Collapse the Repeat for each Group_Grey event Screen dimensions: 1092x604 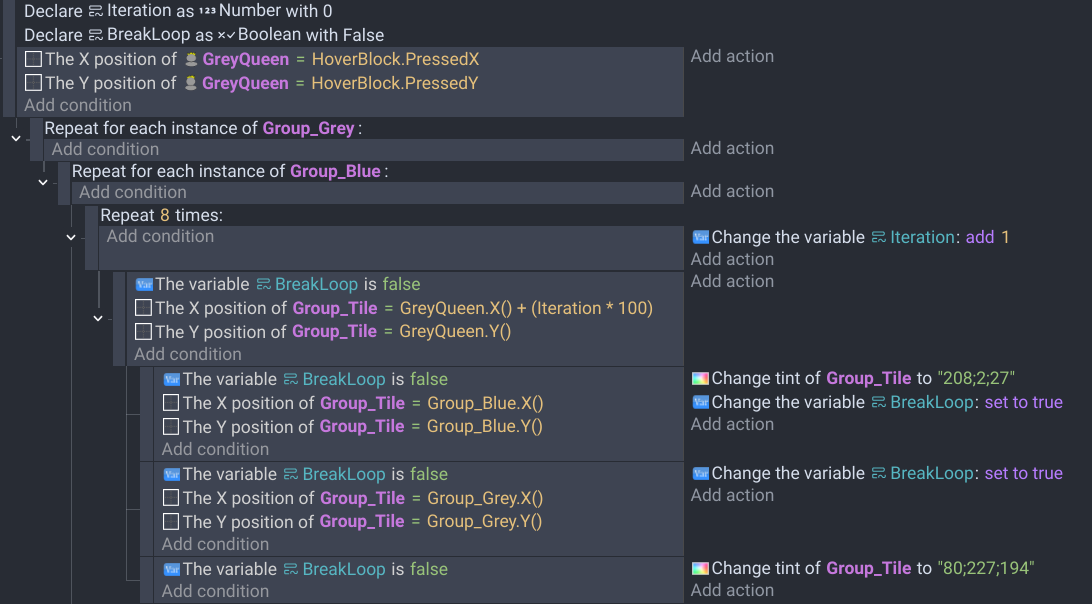point(16,139)
